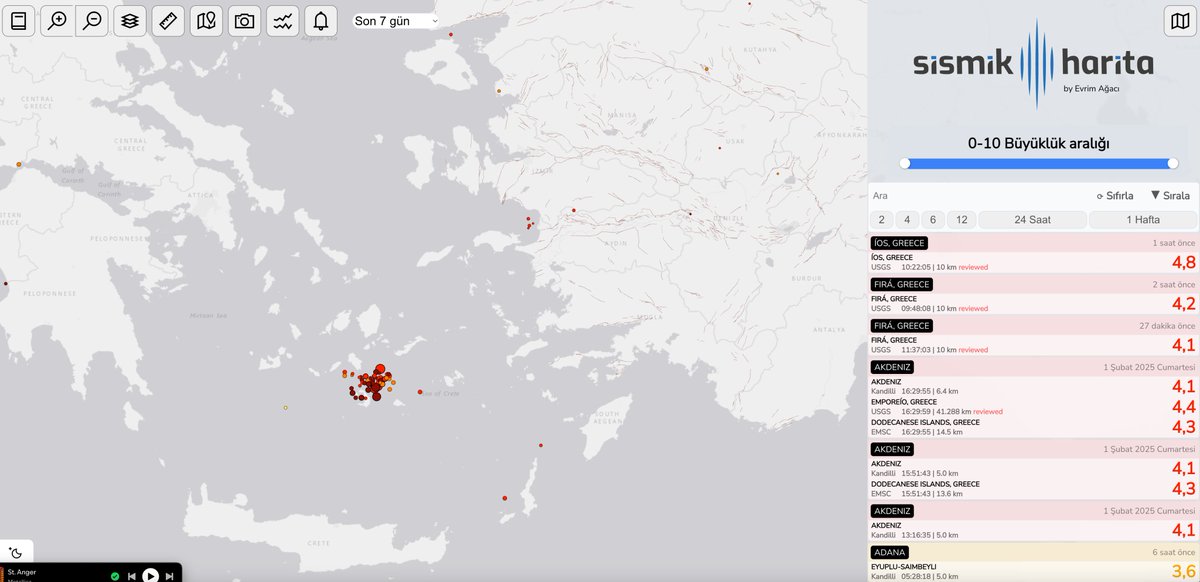The width and height of the screenshot is (1200, 582).
Task: Click the folded map icon at top right
Action: click(x=1180, y=20)
